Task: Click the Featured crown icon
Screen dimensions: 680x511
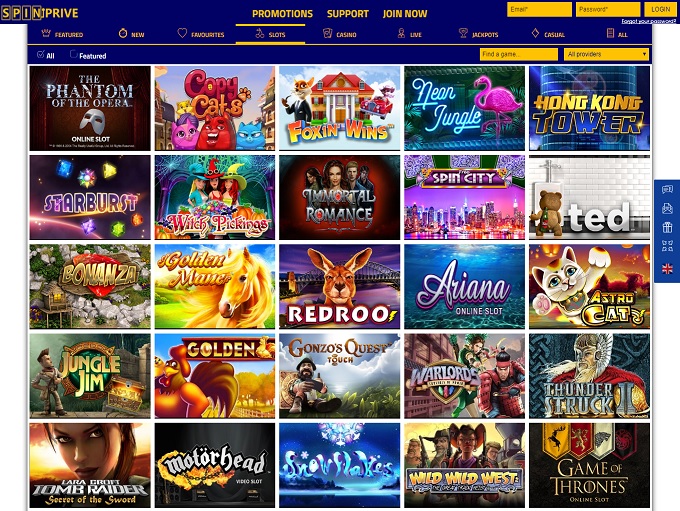Action: pyautogui.click(x=46, y=33)
